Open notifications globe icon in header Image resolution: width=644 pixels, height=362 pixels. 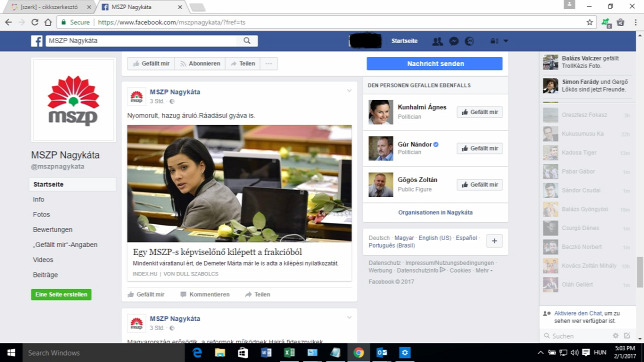pyautogui.click(x=469, y=41)
